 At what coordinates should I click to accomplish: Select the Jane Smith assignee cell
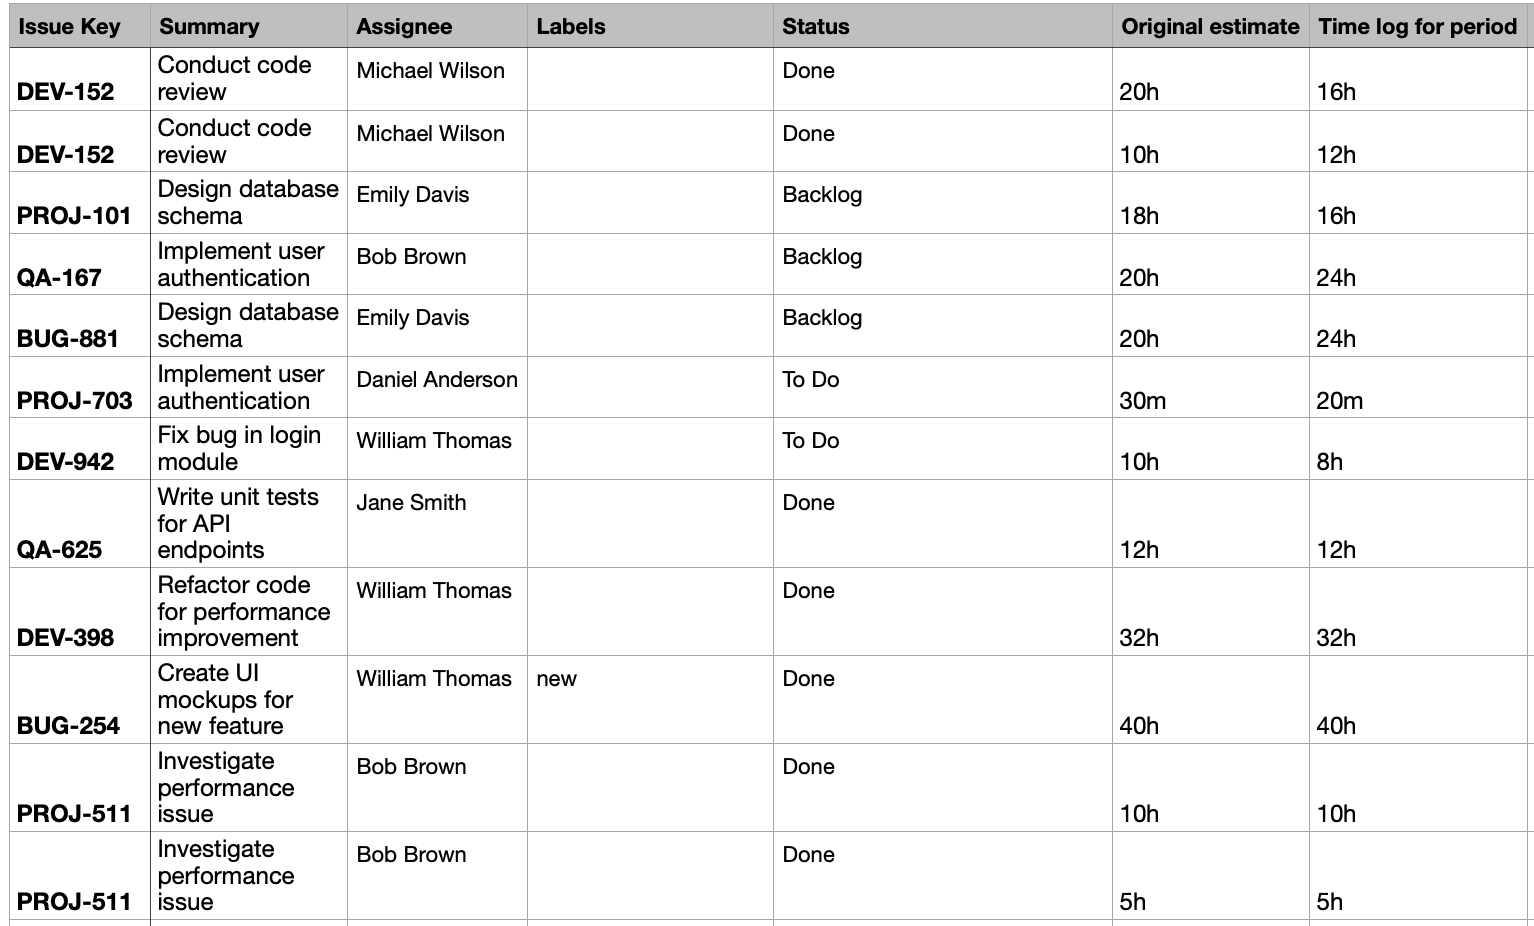[411, 503]
